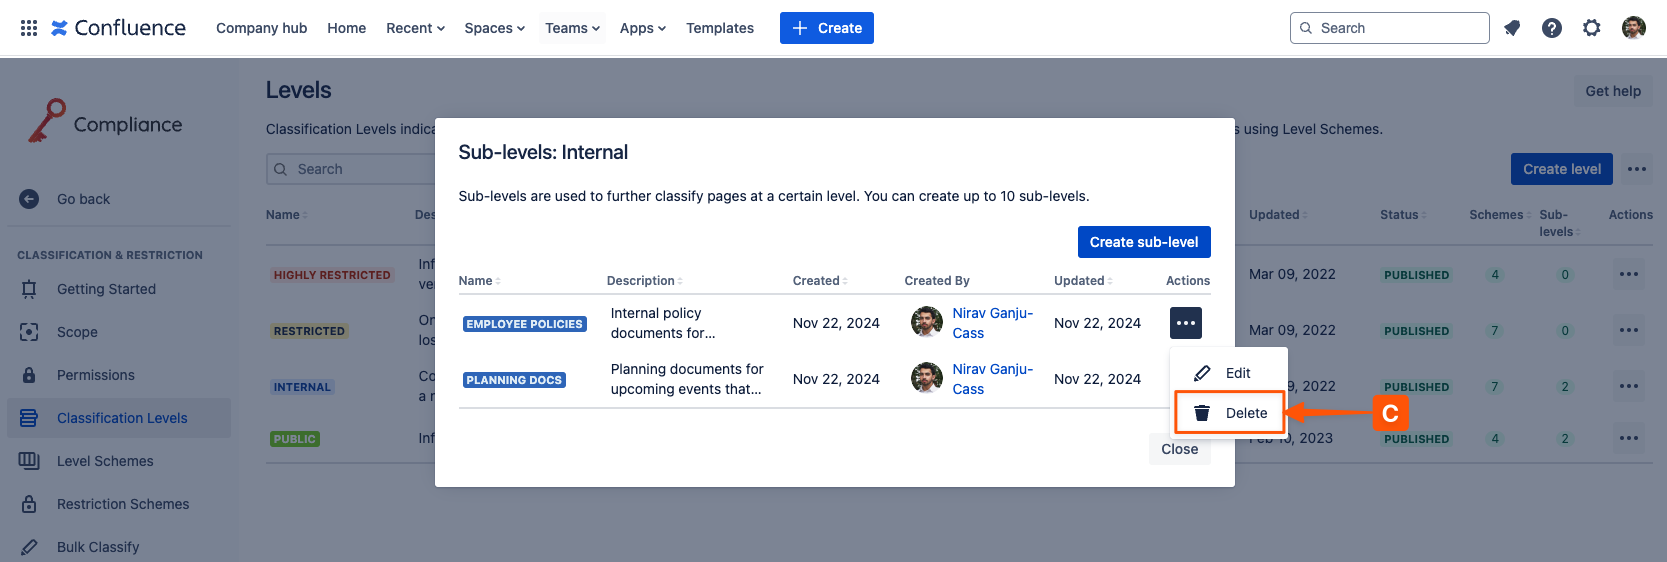Image resolution: width=1667 pixels, height=562 pixels.
Task: Click the Go back arrow icon
Action: (29, 199)
